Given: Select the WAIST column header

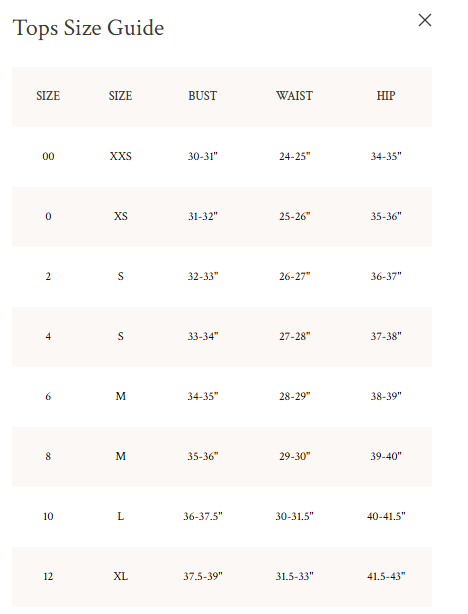Looking at the screenshot, I should pos(294,96).
